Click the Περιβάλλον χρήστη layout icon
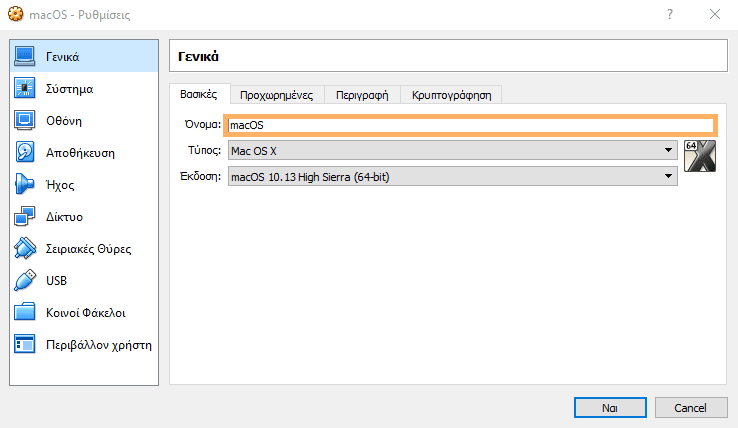The width and height of the screenshot is (738, 428). coord(24,344)
